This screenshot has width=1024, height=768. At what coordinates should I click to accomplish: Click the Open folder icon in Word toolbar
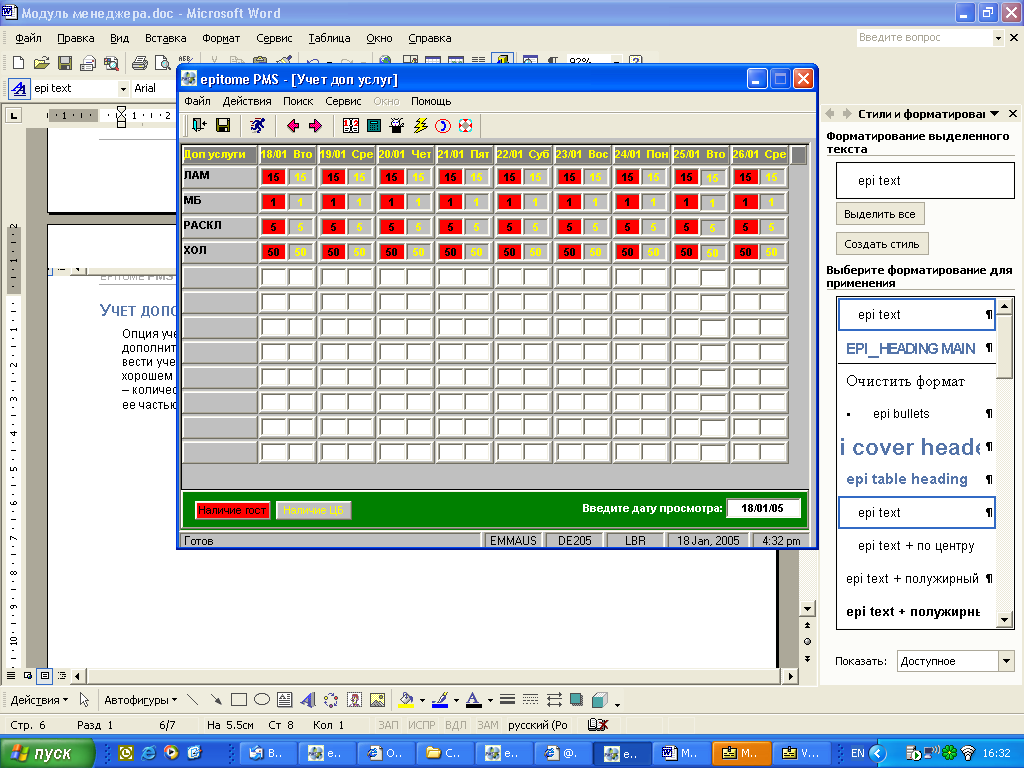tap(42, 63)
